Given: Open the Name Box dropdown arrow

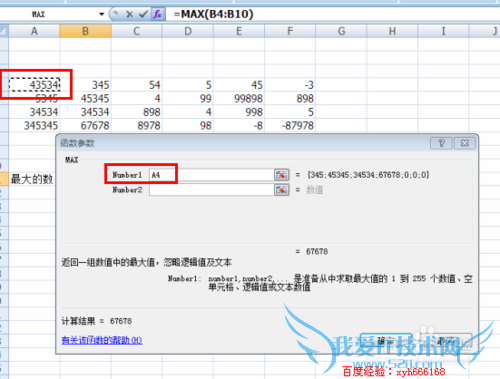Looking at the screenshot, I should (x=101, y=14).
